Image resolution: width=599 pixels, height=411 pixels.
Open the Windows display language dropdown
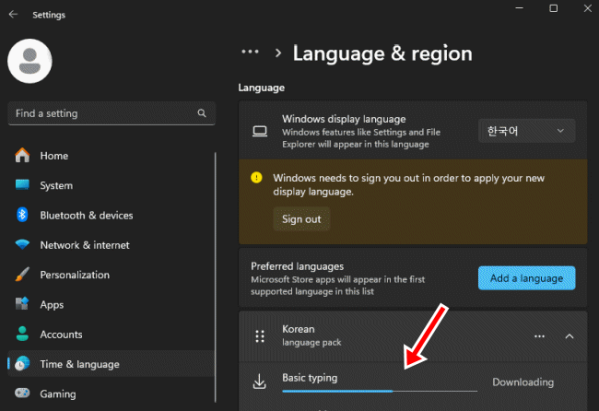pyautogui.click(x=526, y=131)
